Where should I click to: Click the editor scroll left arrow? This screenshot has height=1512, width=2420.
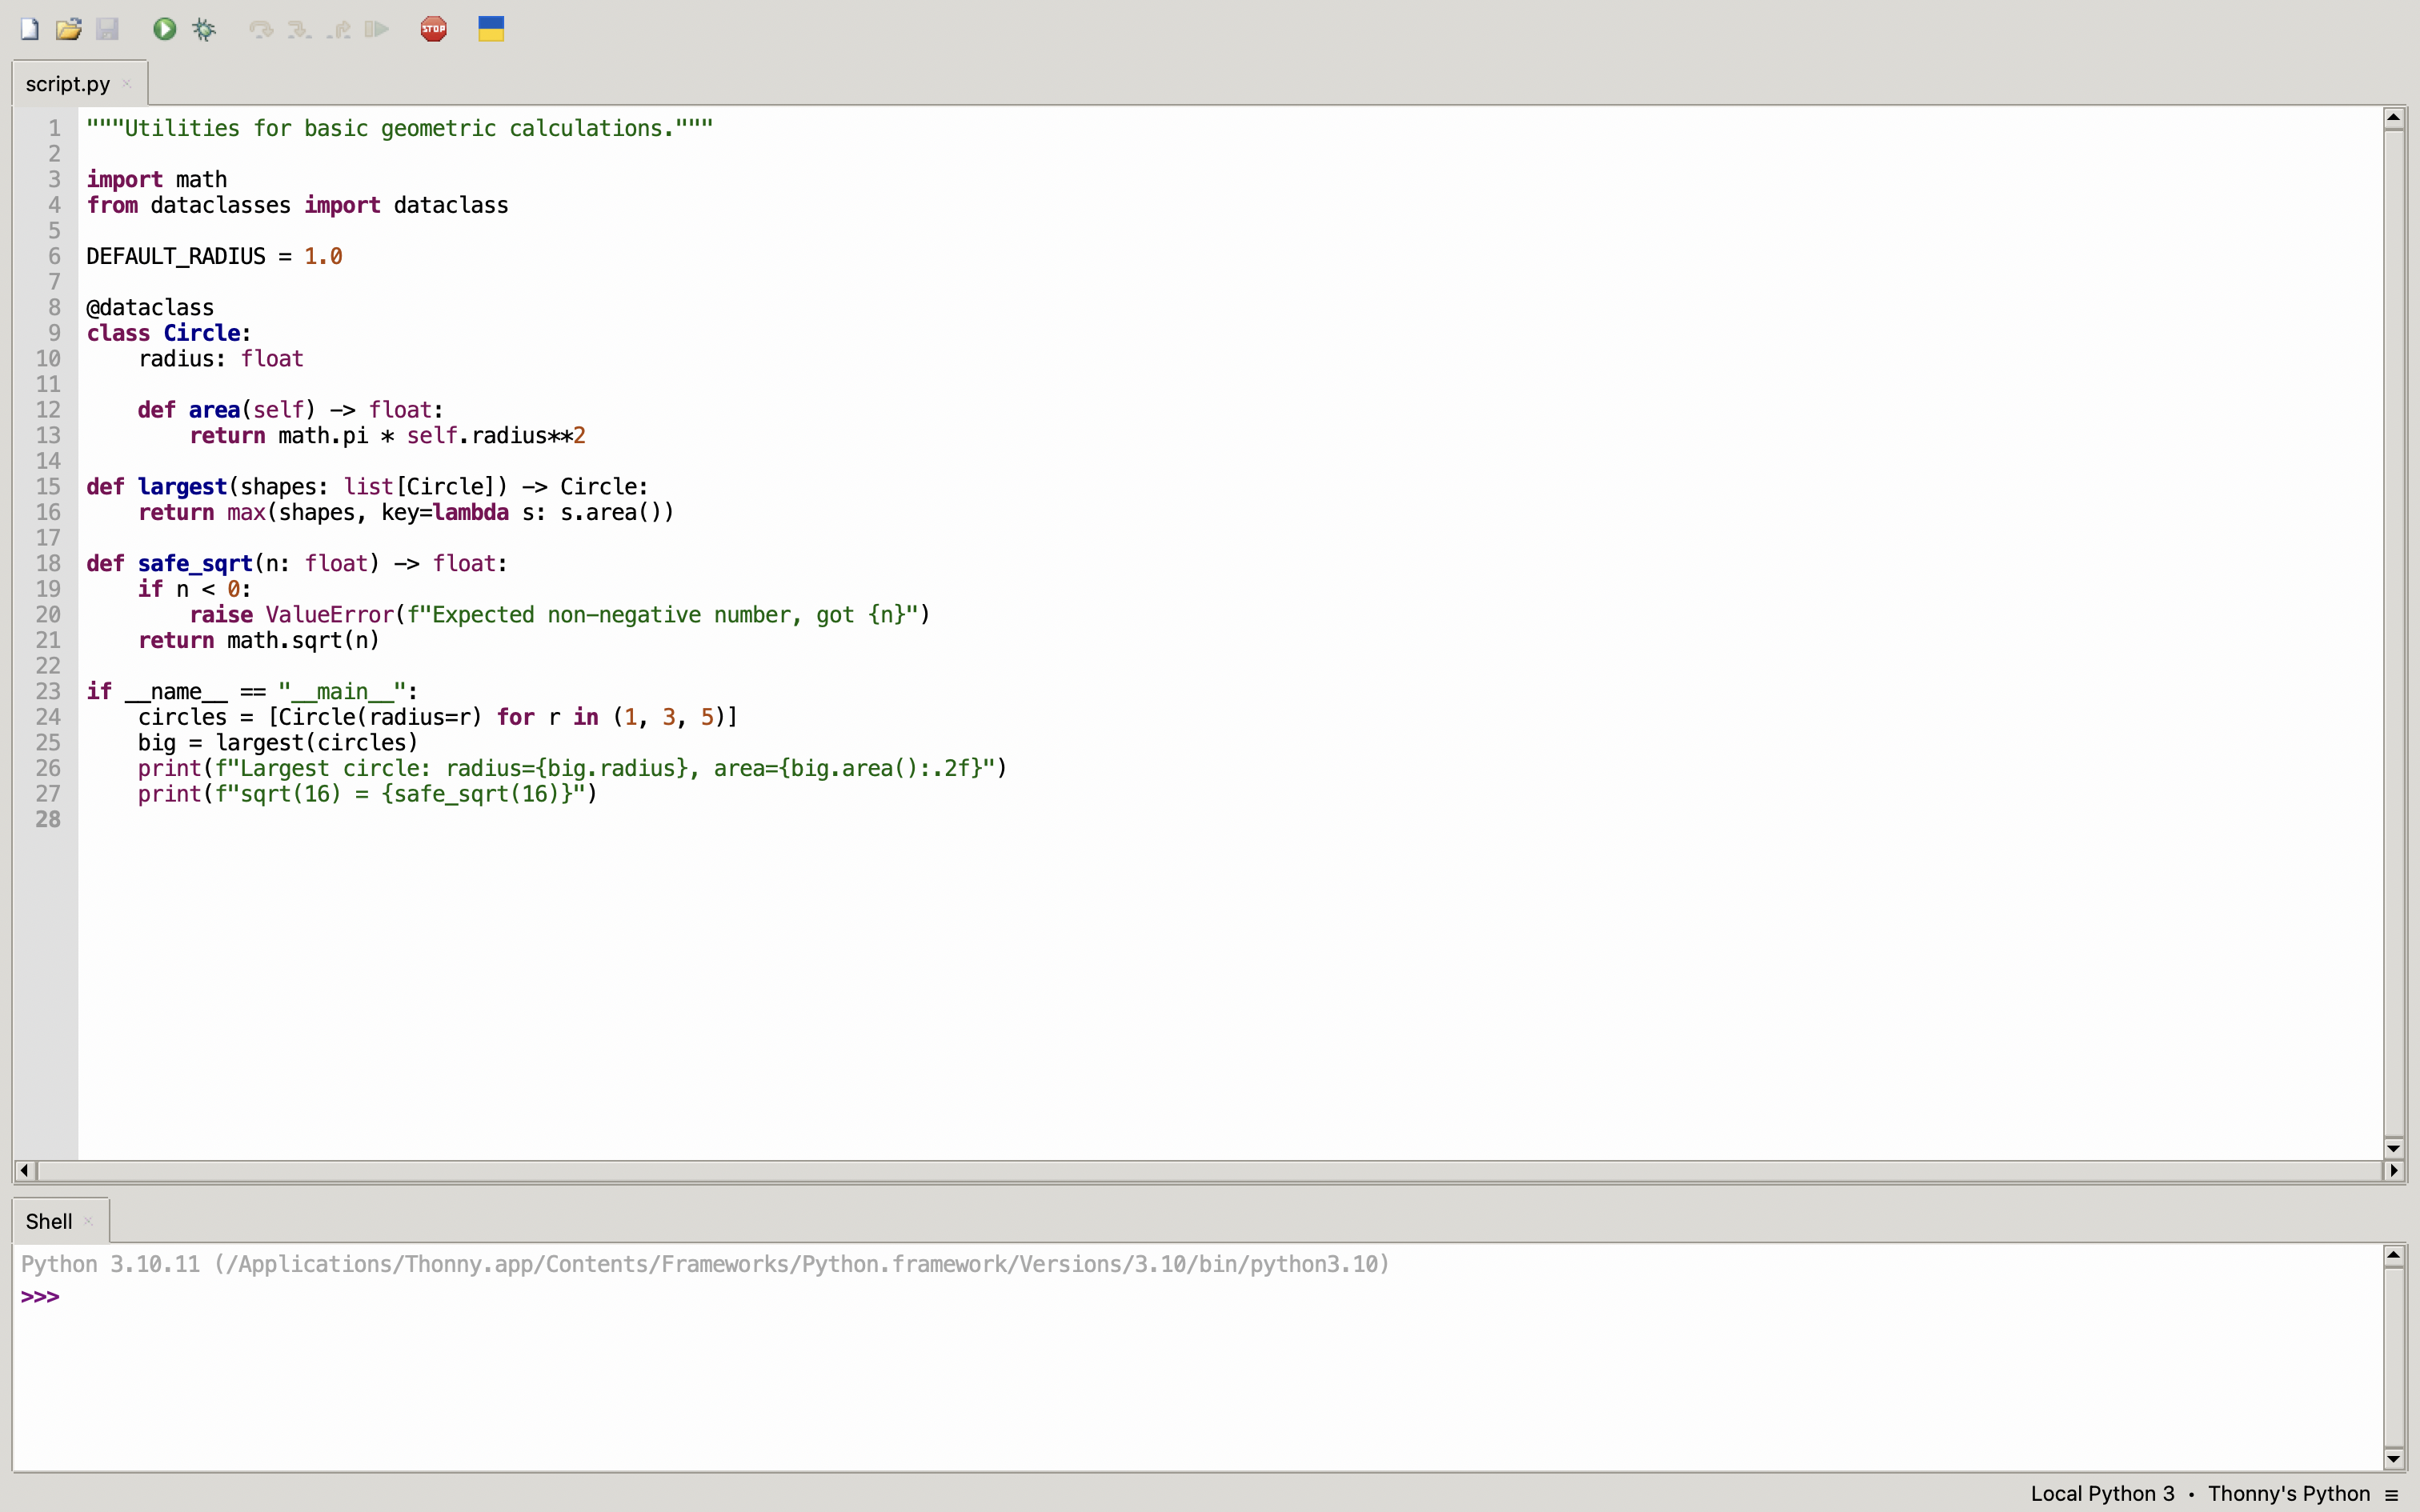click(x=24, y=1170)
